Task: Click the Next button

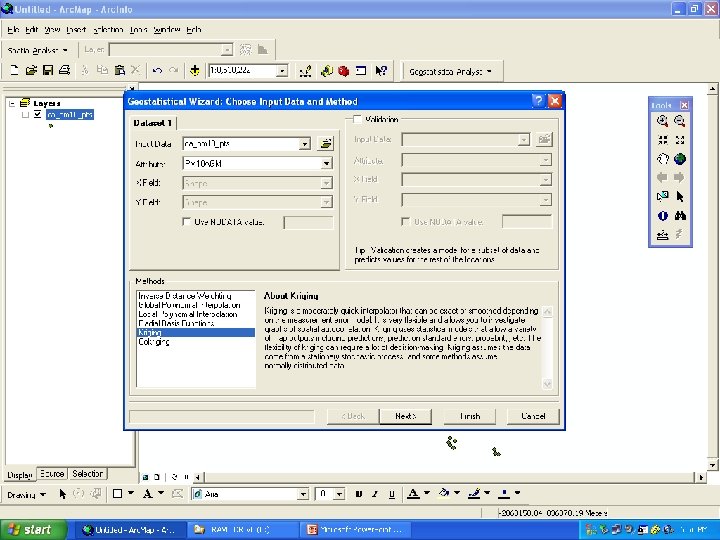Action: pos(405,416)
